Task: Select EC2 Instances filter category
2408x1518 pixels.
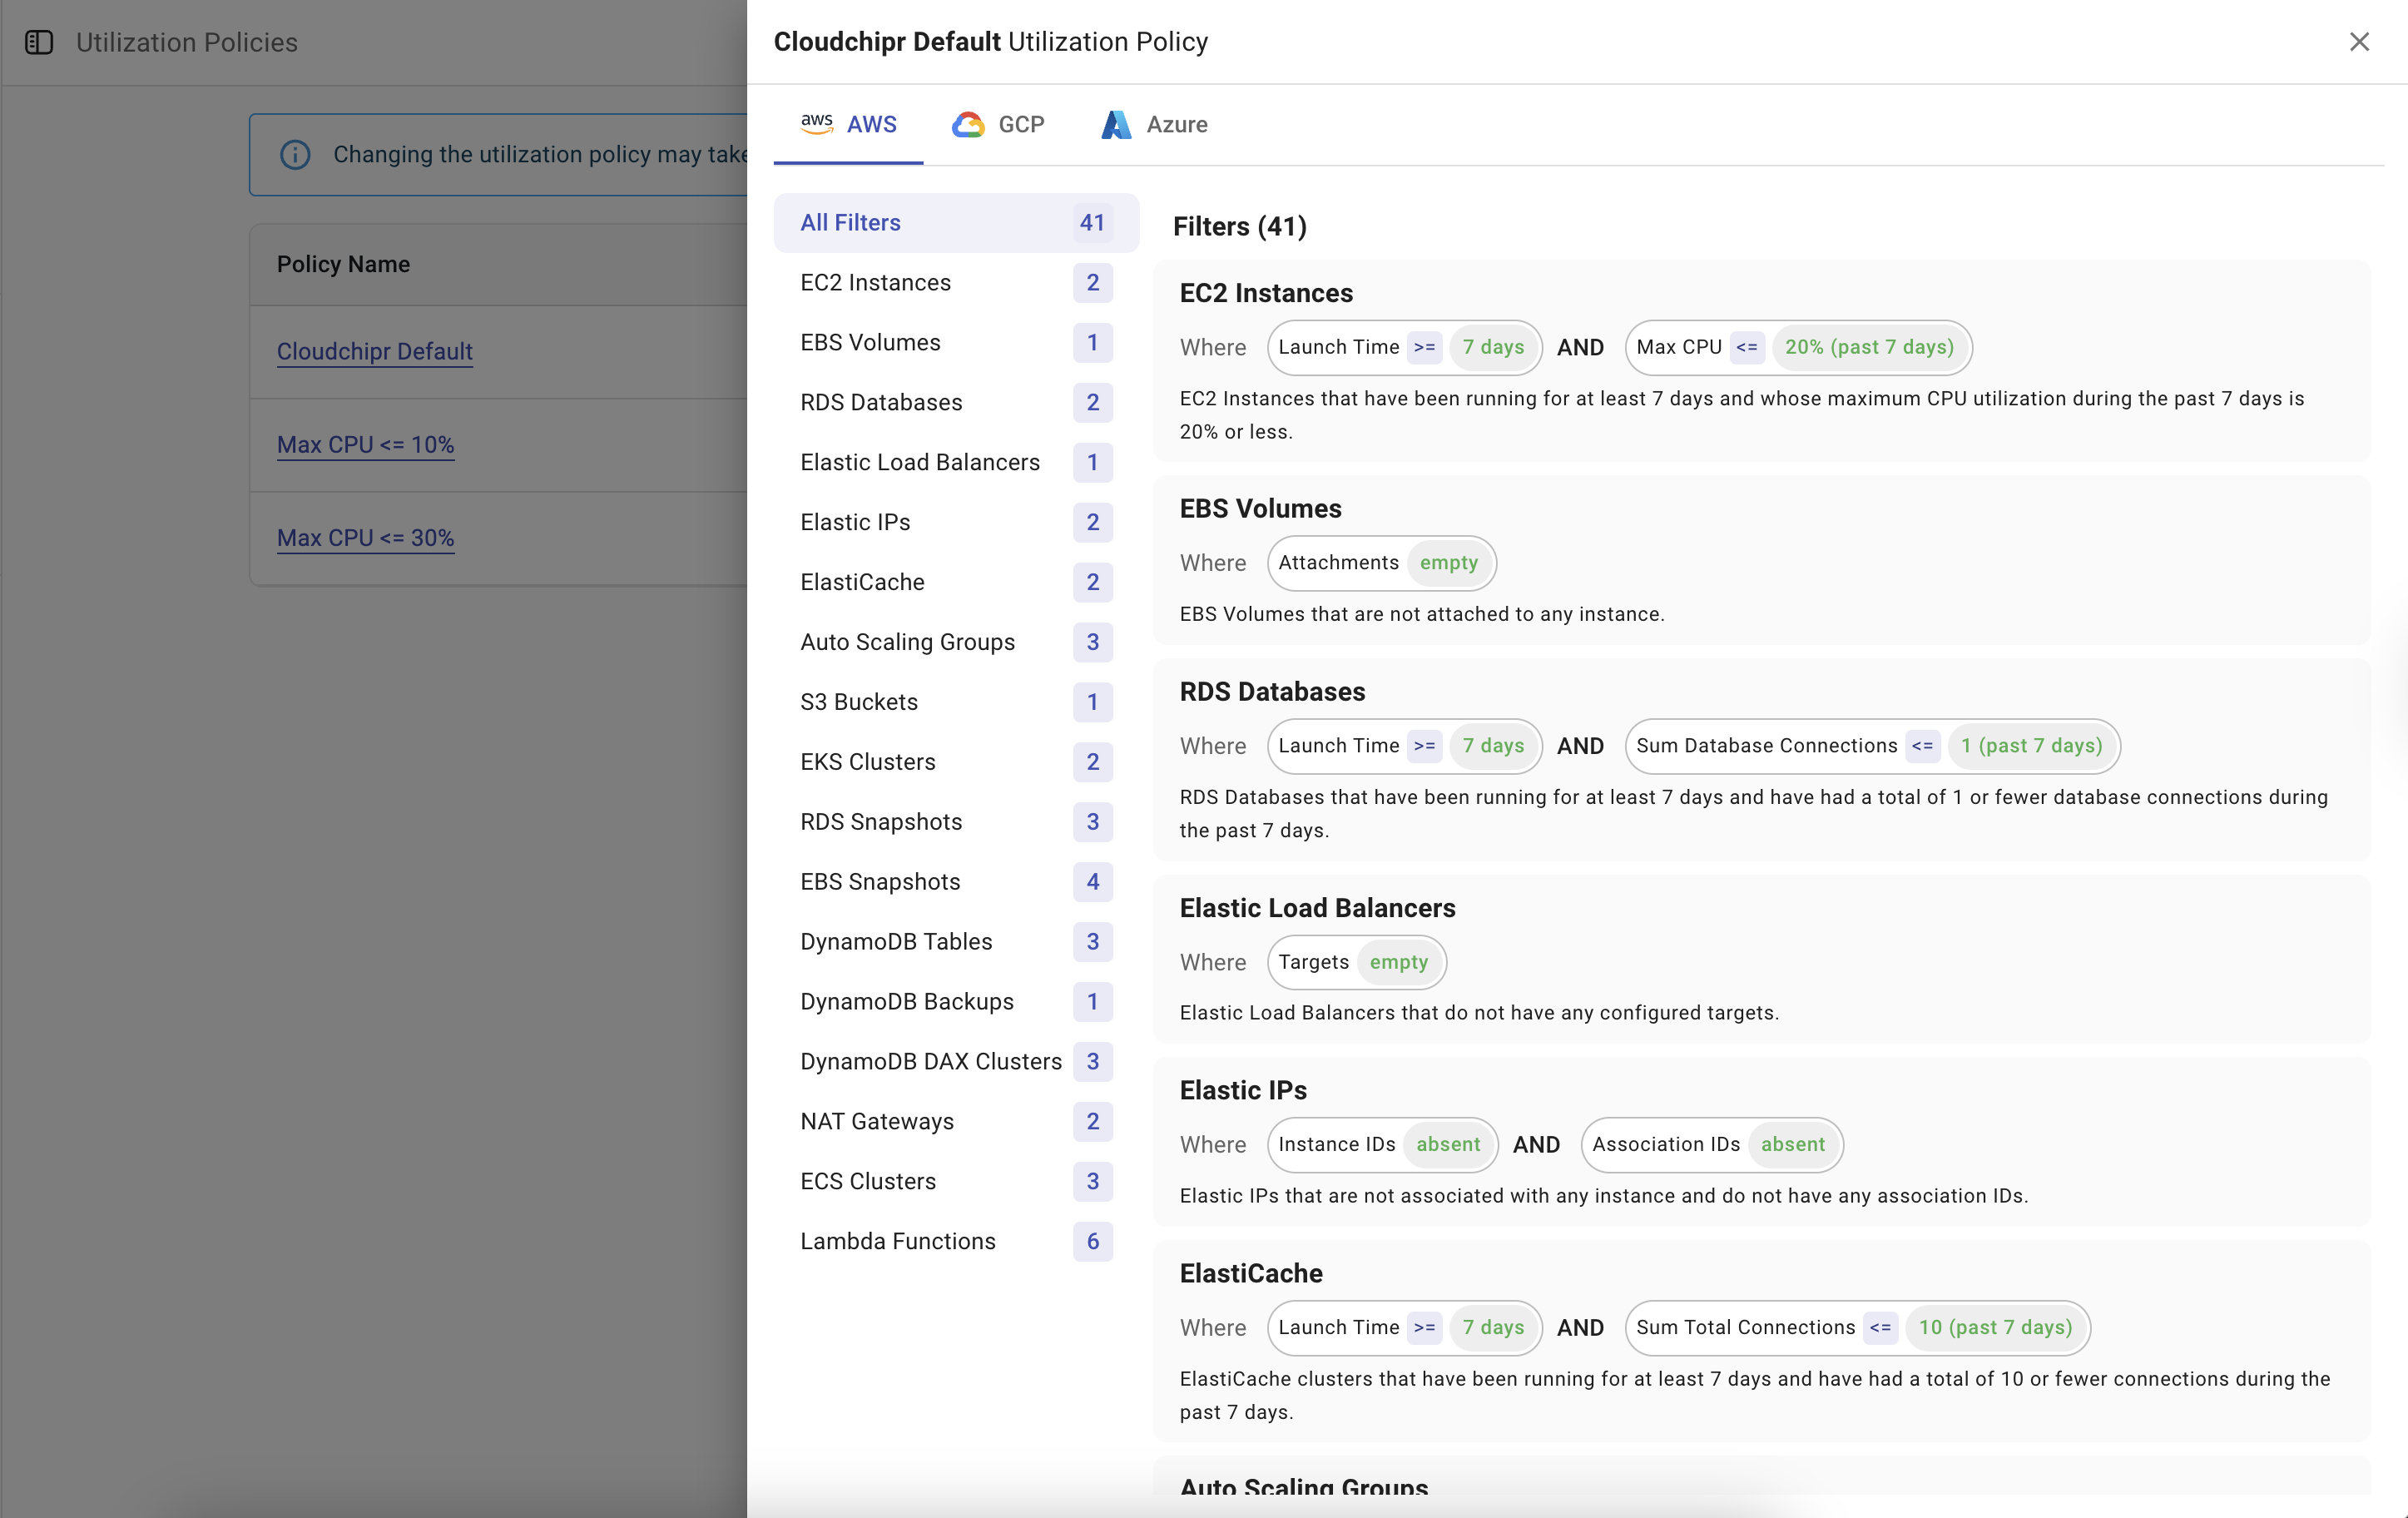Action: click(875, 282)
